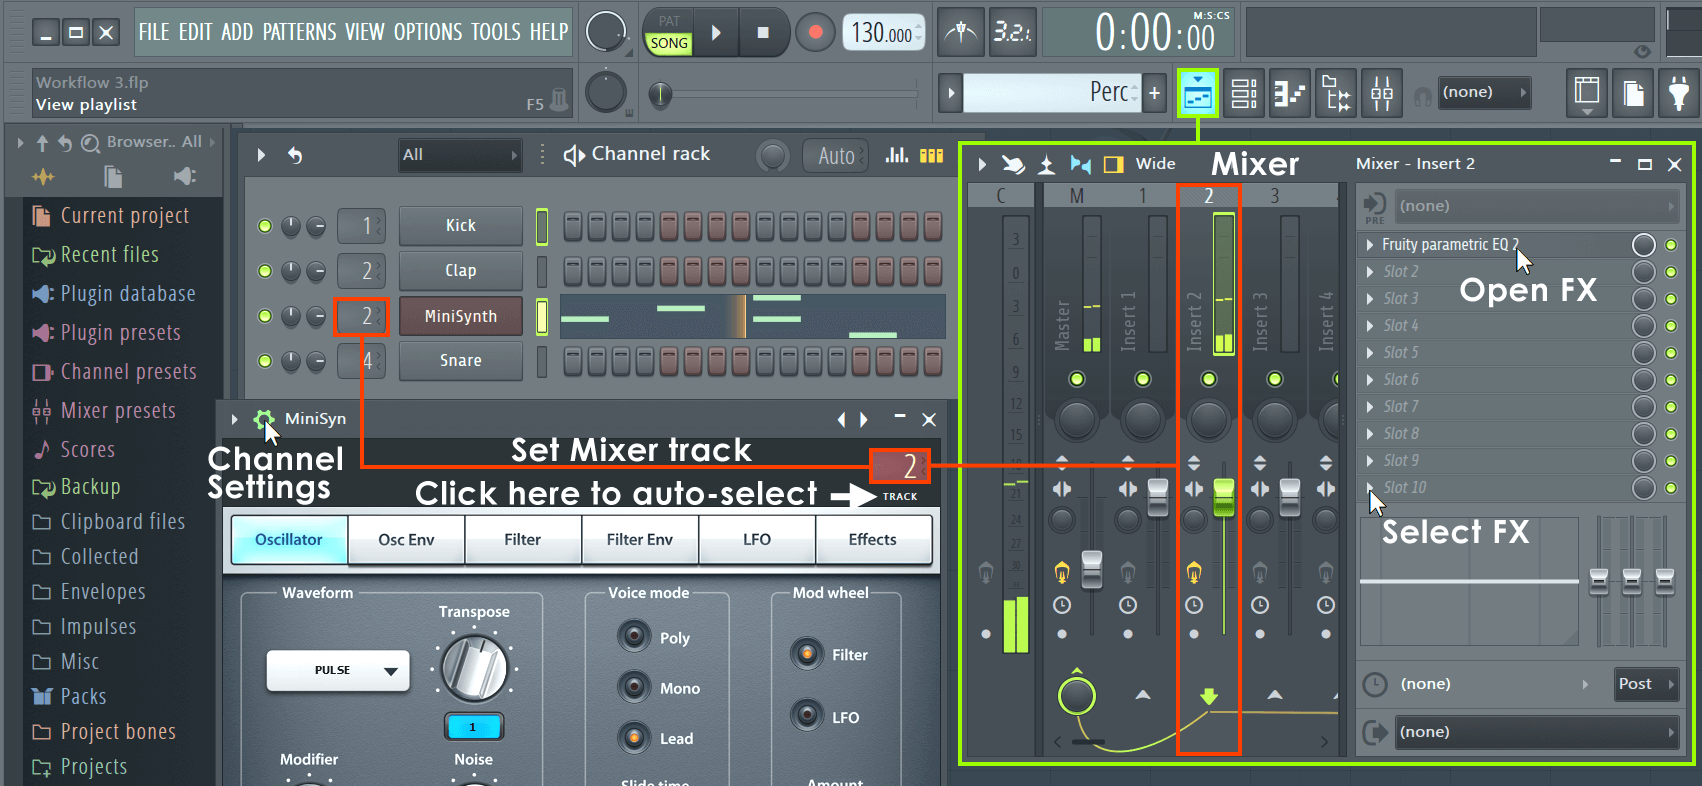Switch to the Effects tab
Viewport: 1702px width, 786px height.
point(873,540)
